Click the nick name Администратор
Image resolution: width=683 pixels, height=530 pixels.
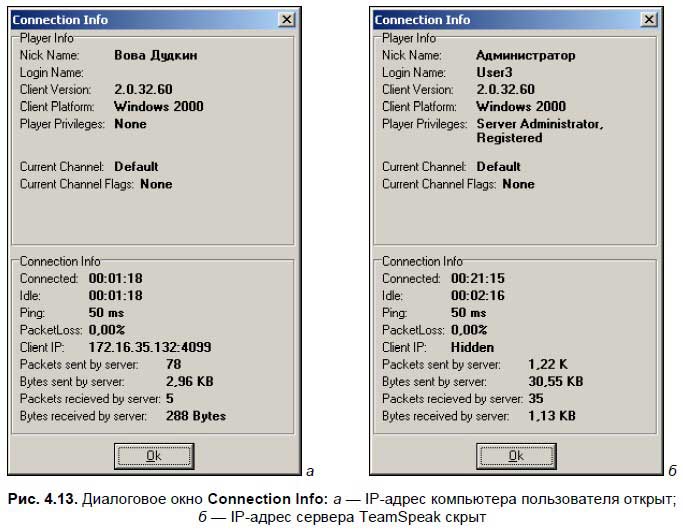tap(525, 56)
